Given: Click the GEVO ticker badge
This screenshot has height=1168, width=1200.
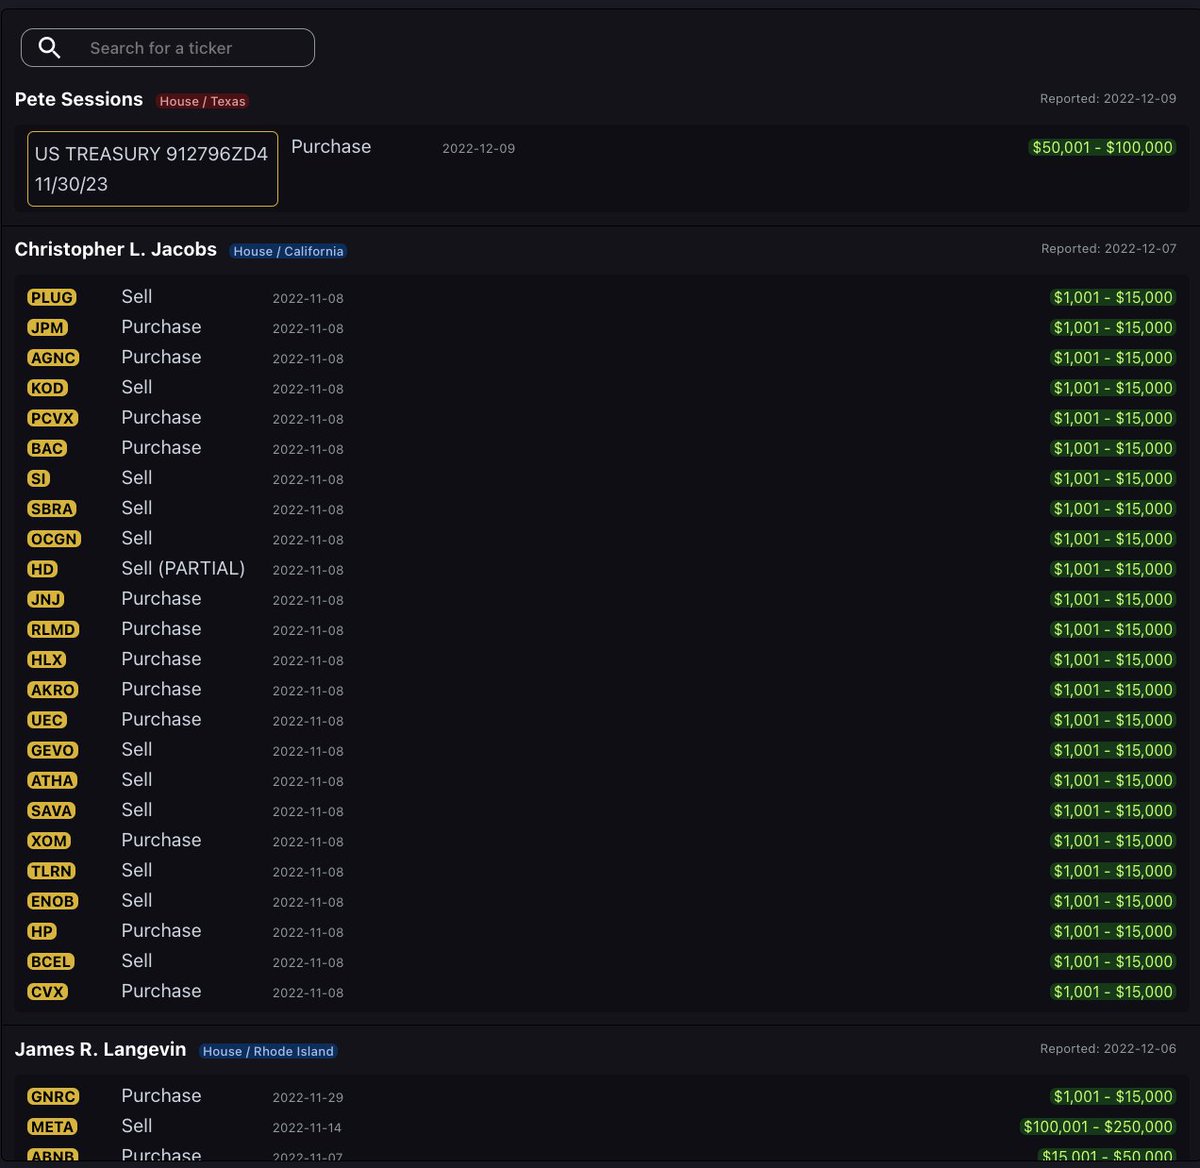Looking at the screenshot, I should 52,750.
